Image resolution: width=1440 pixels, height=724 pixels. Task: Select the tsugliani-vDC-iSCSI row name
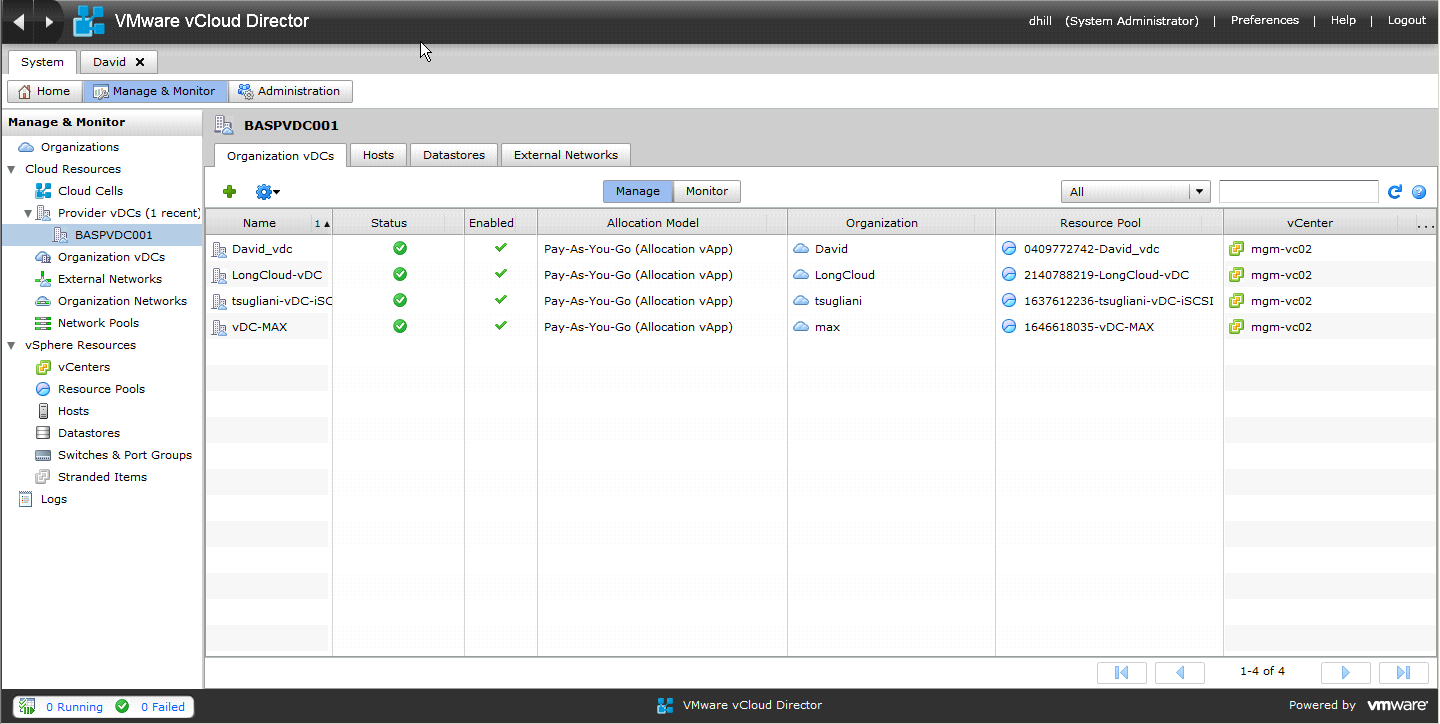281,301
